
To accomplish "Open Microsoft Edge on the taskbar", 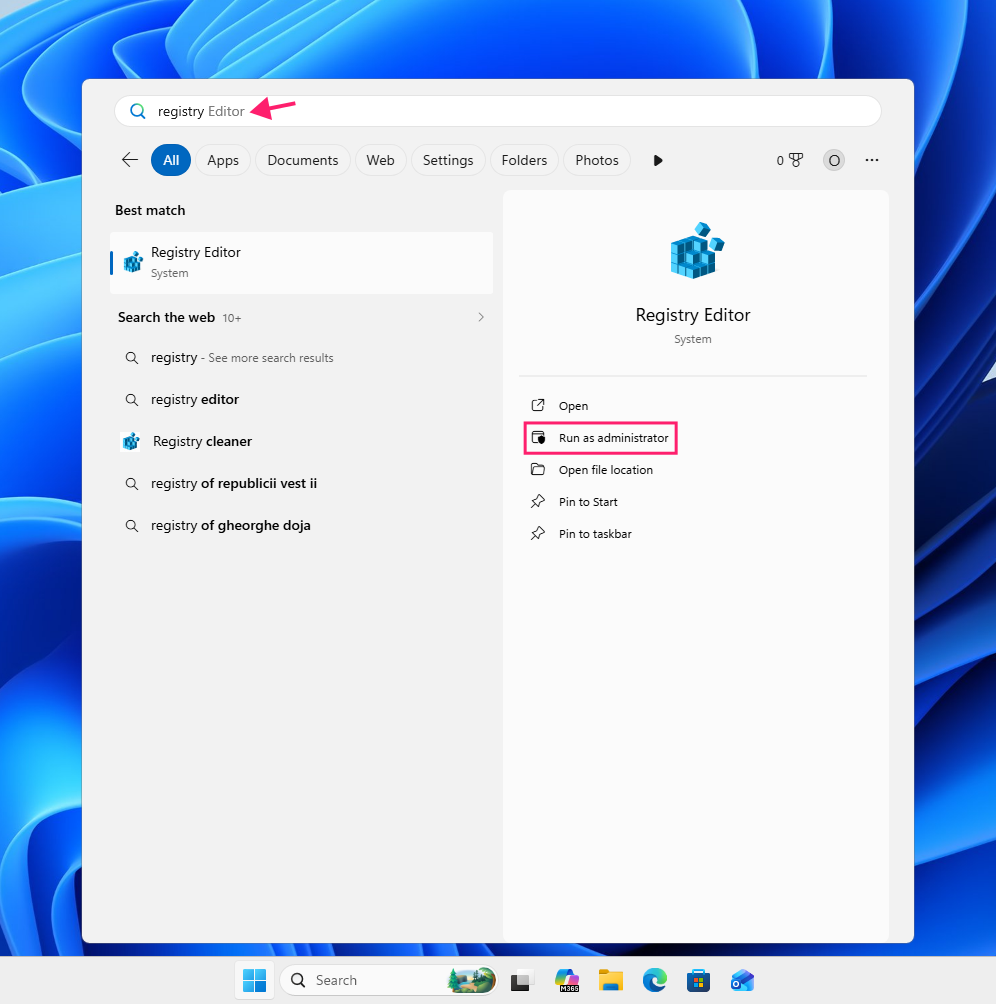I will (655, 980).
